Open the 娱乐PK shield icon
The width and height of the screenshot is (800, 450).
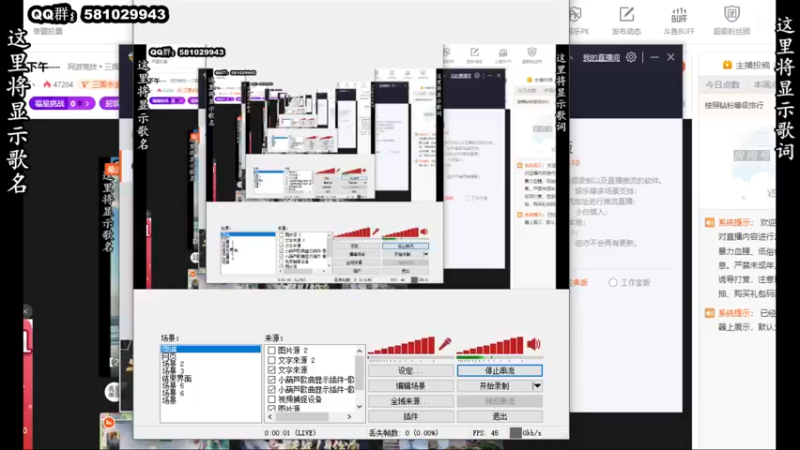(576, 14)
